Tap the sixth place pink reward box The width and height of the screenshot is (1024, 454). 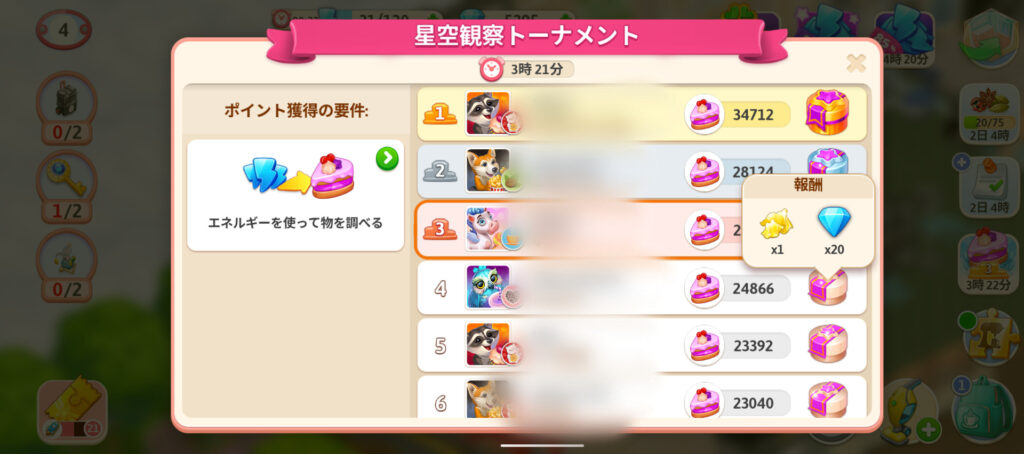click(828, 400)
